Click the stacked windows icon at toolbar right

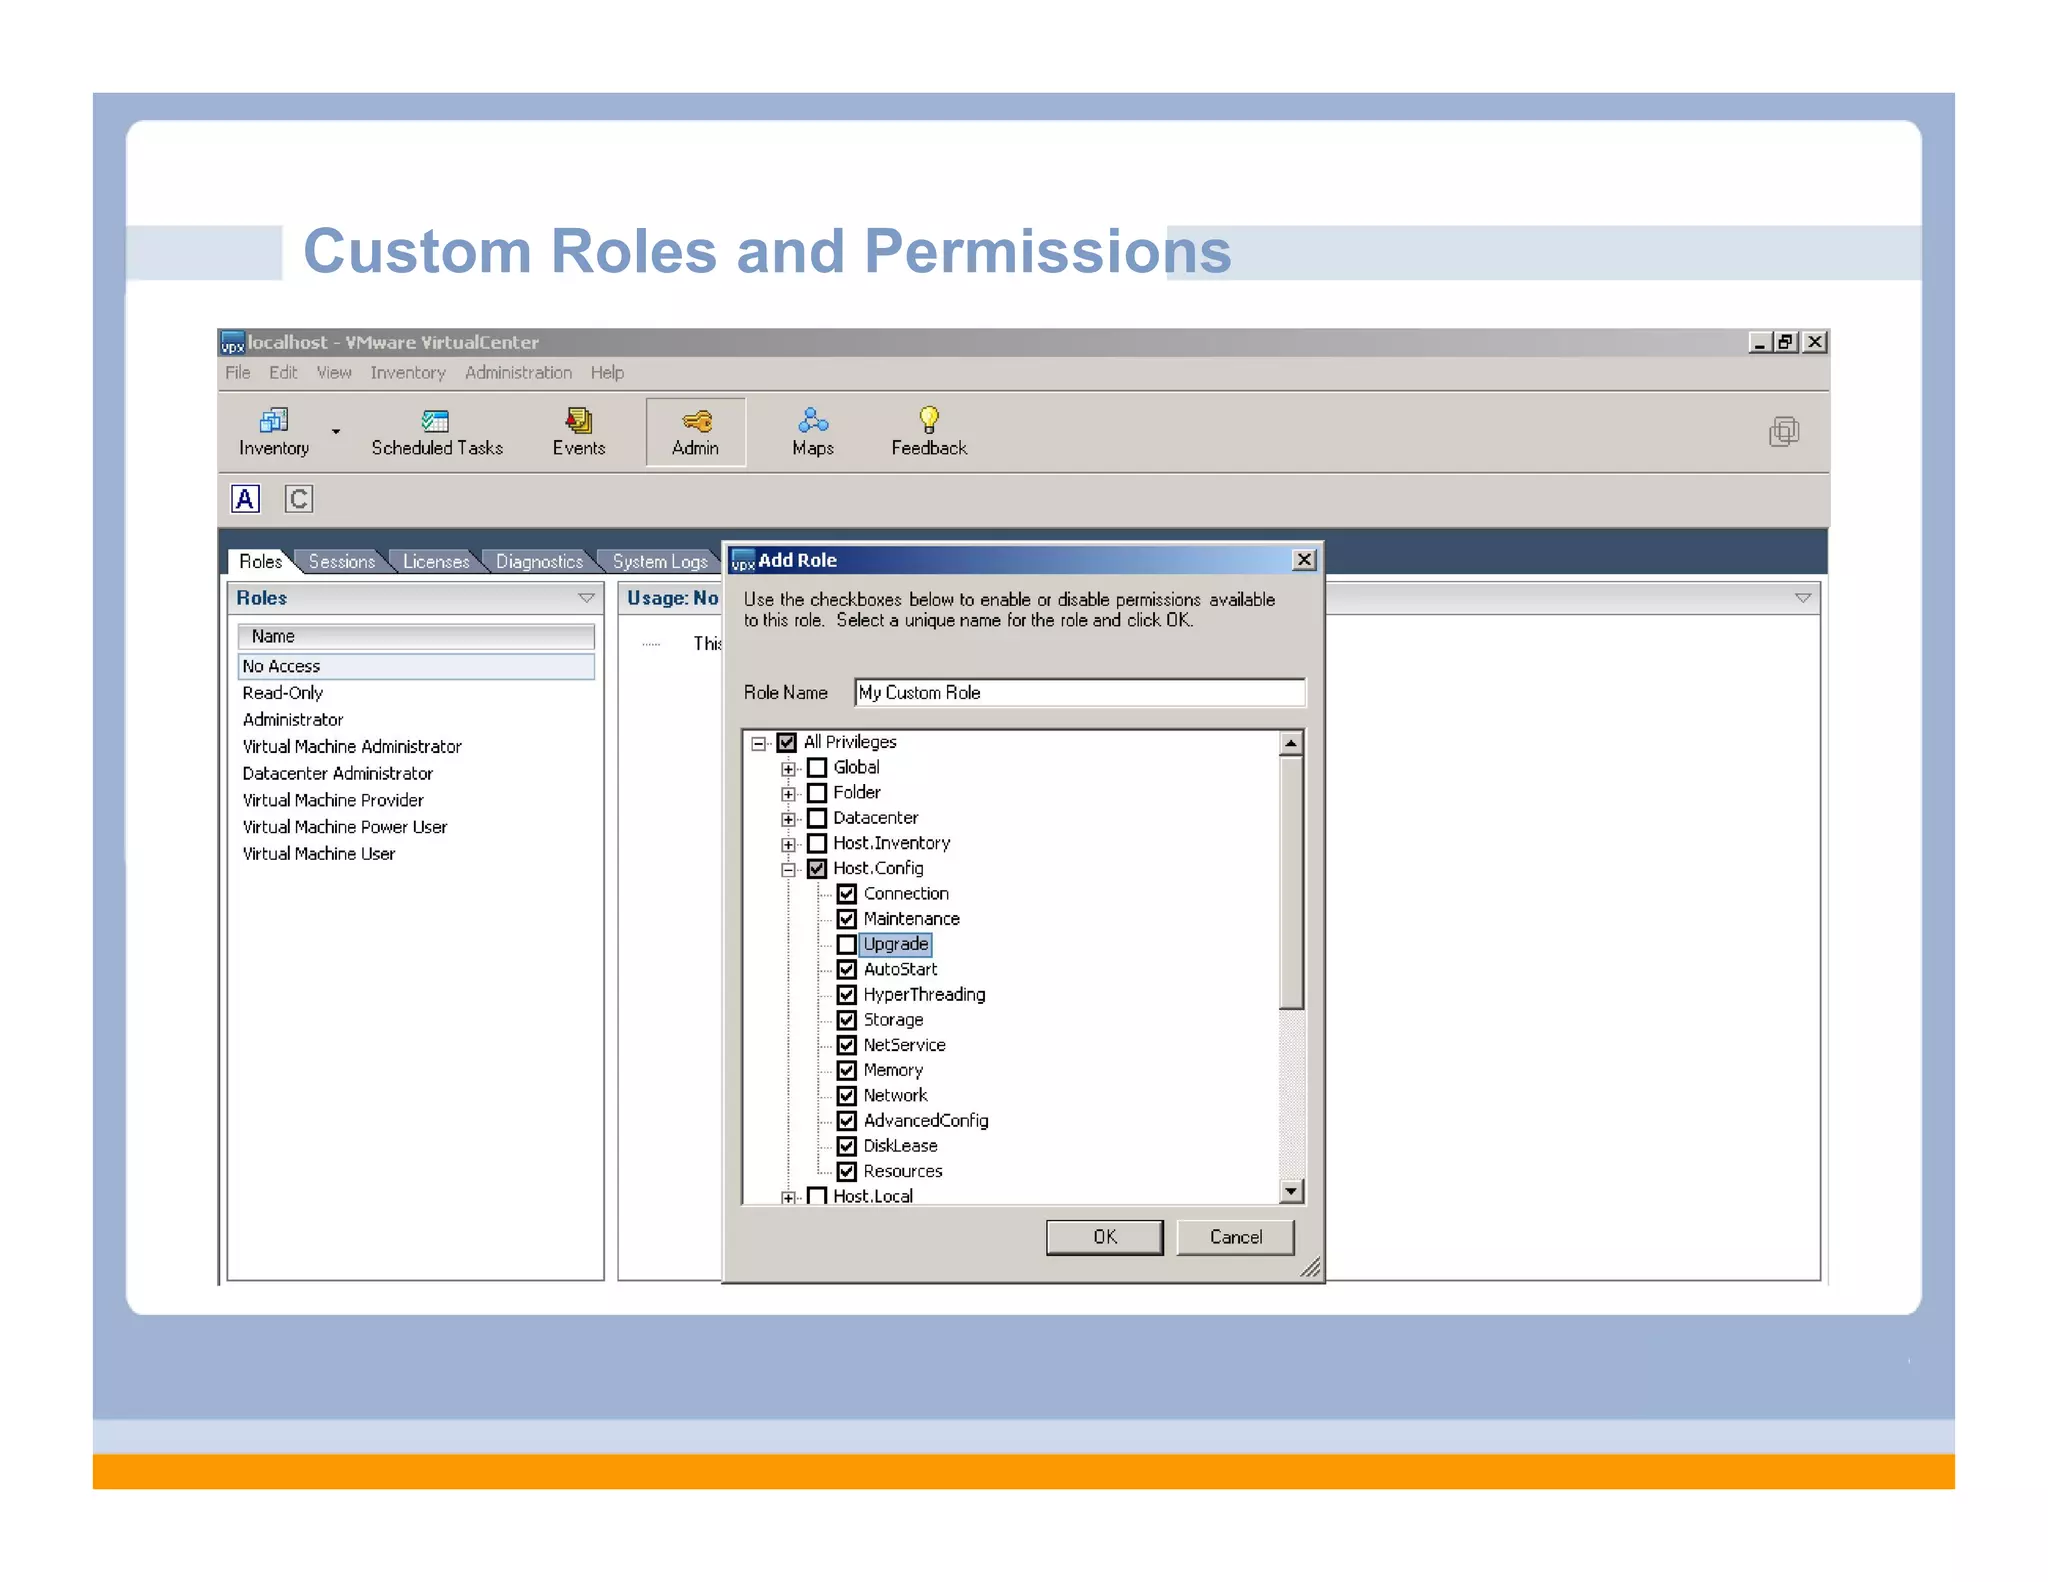point(1784,432)
